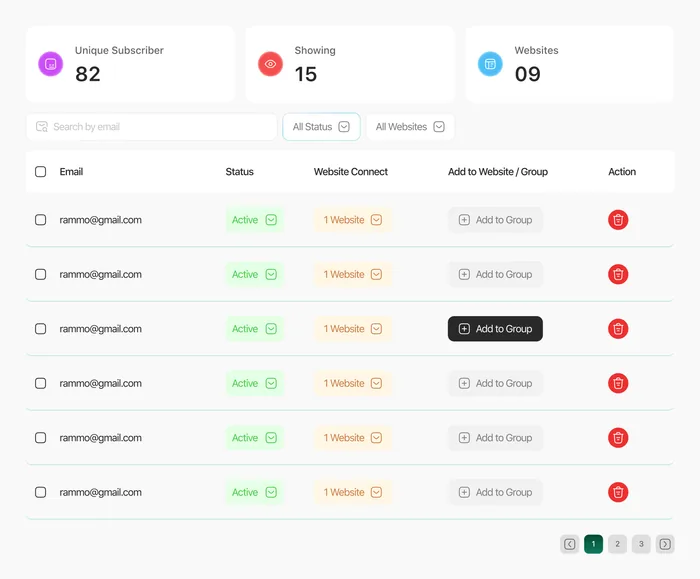The image size is (700, 579).
Task: Click the Email column header
Action: [x=71, y=171]
